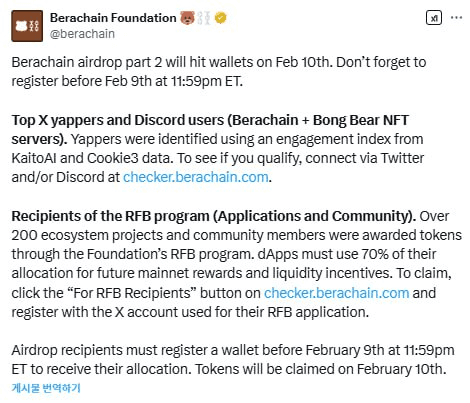Click the bold 'Recipients of the RFB program' heading
The width and height of the screenshot is (470, 403).
pyautogui.click(x=111, y=216)
